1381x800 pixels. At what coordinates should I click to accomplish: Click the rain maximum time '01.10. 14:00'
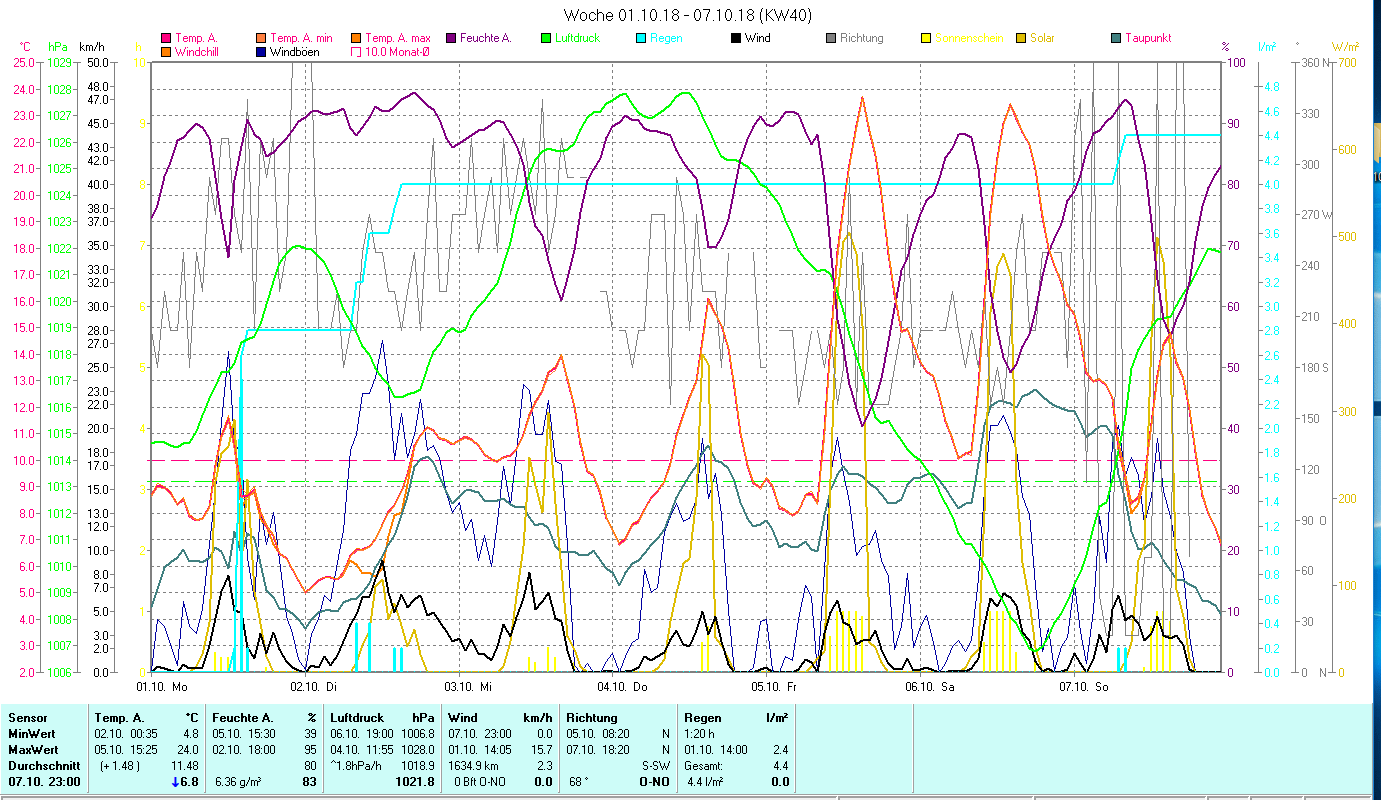717,750
